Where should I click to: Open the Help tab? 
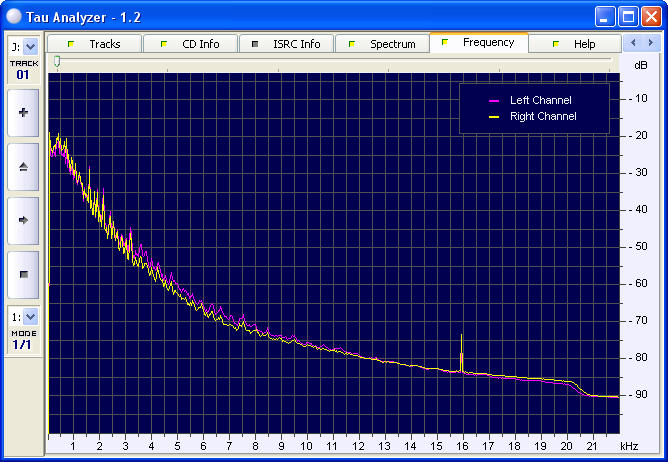pyautogui.click(x=575, y=44)
